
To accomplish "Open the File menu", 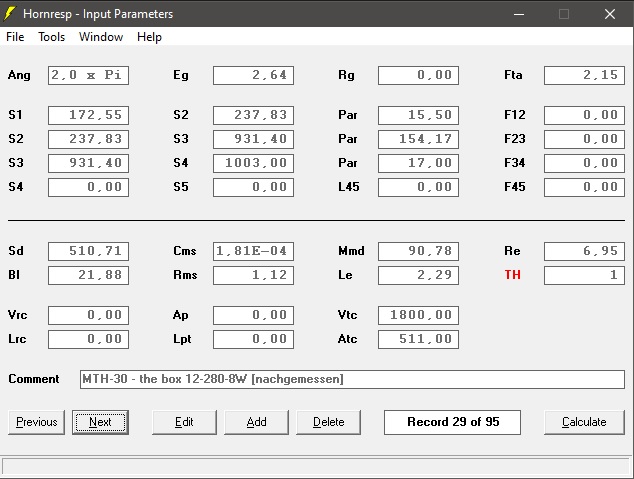I will click(x=15, y=37).
